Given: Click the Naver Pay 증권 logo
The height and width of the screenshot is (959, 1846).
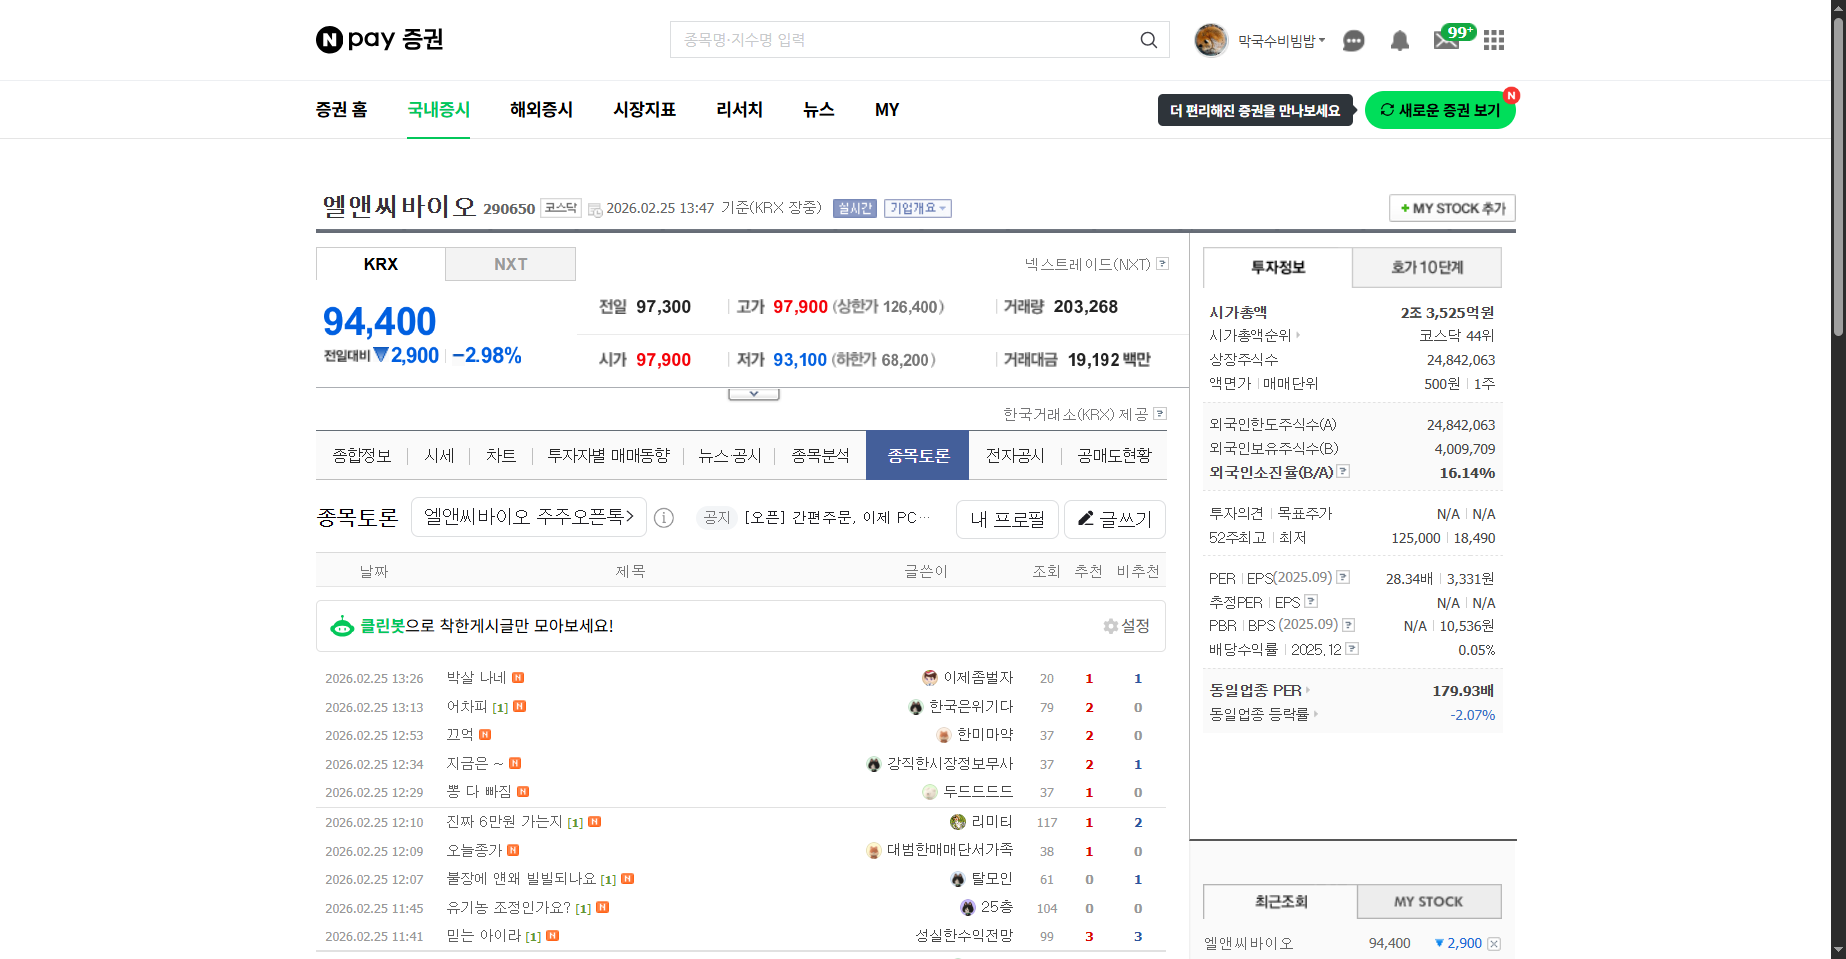Looking at the screenshot, I should (x=380, y=40).
